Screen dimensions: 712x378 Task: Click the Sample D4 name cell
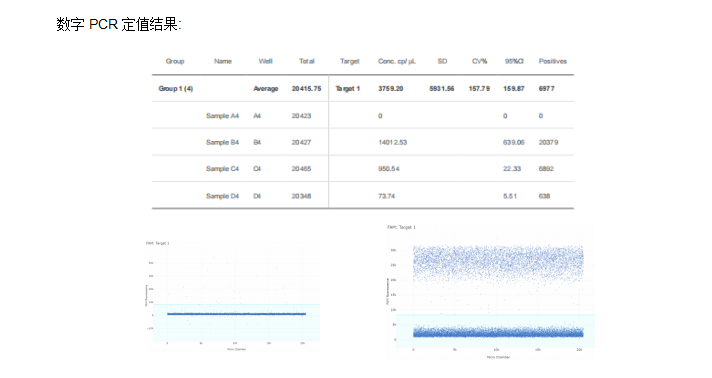tap(222, 196)
